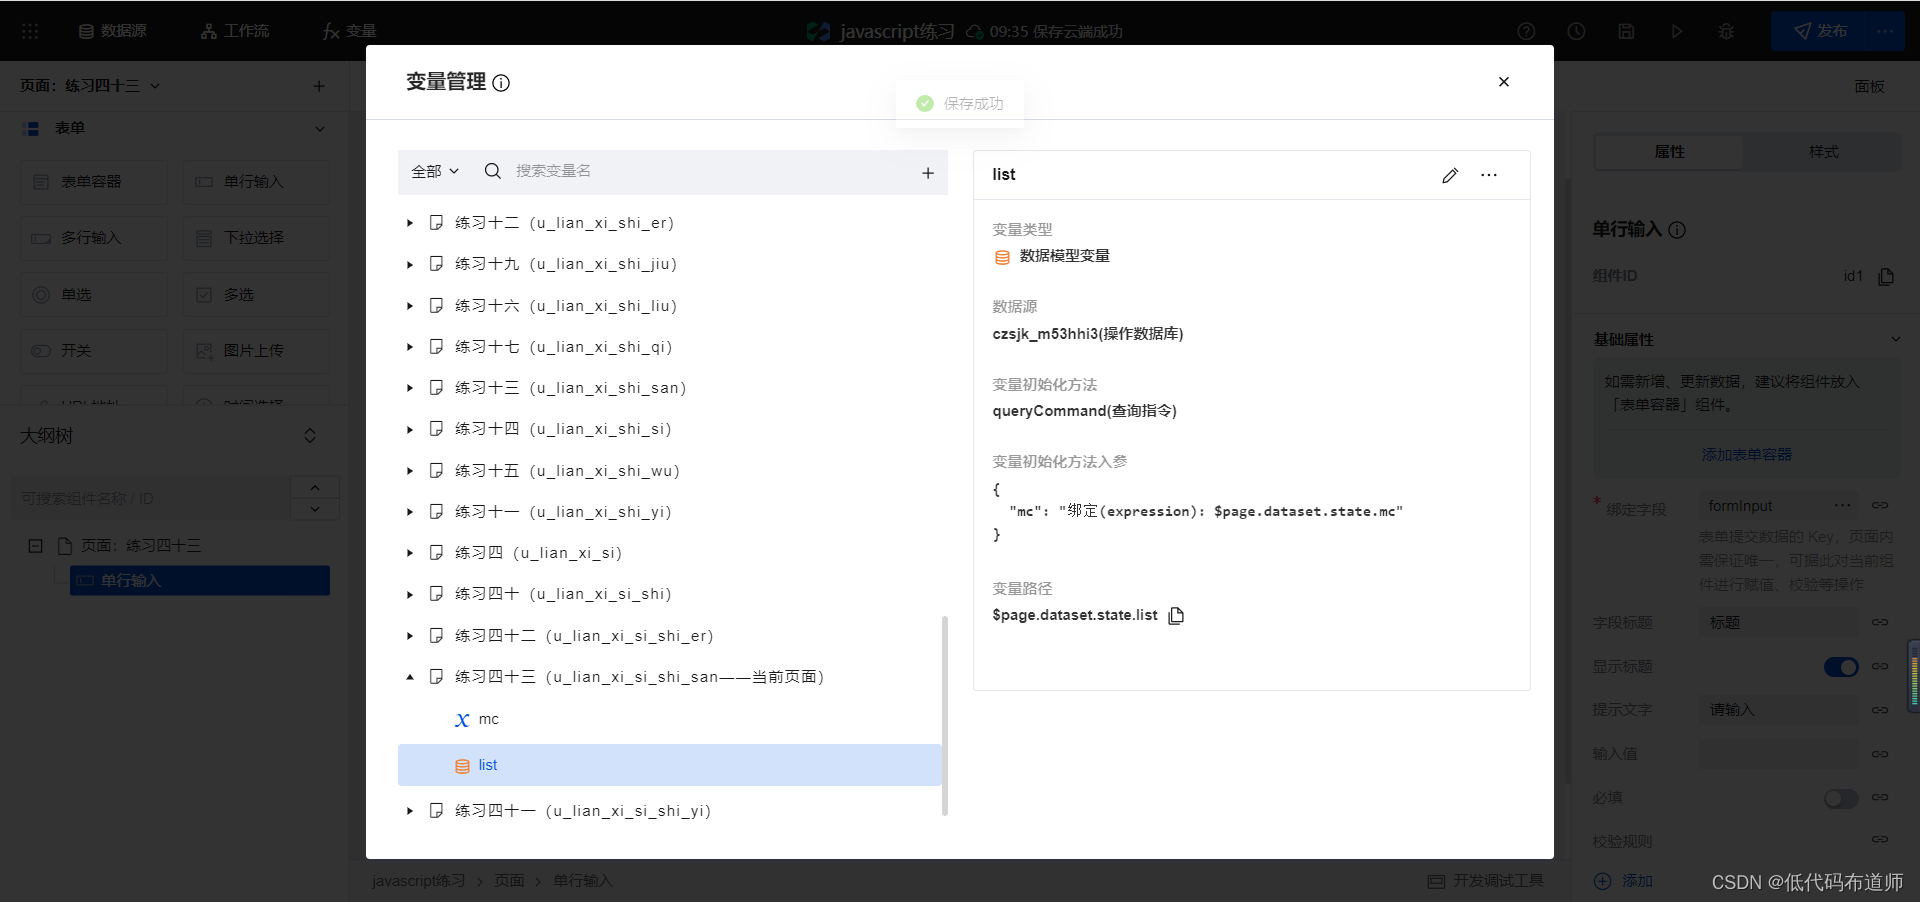Pick the 表单容器 component
Viewport: 1920px width, 902px height.
94,182
